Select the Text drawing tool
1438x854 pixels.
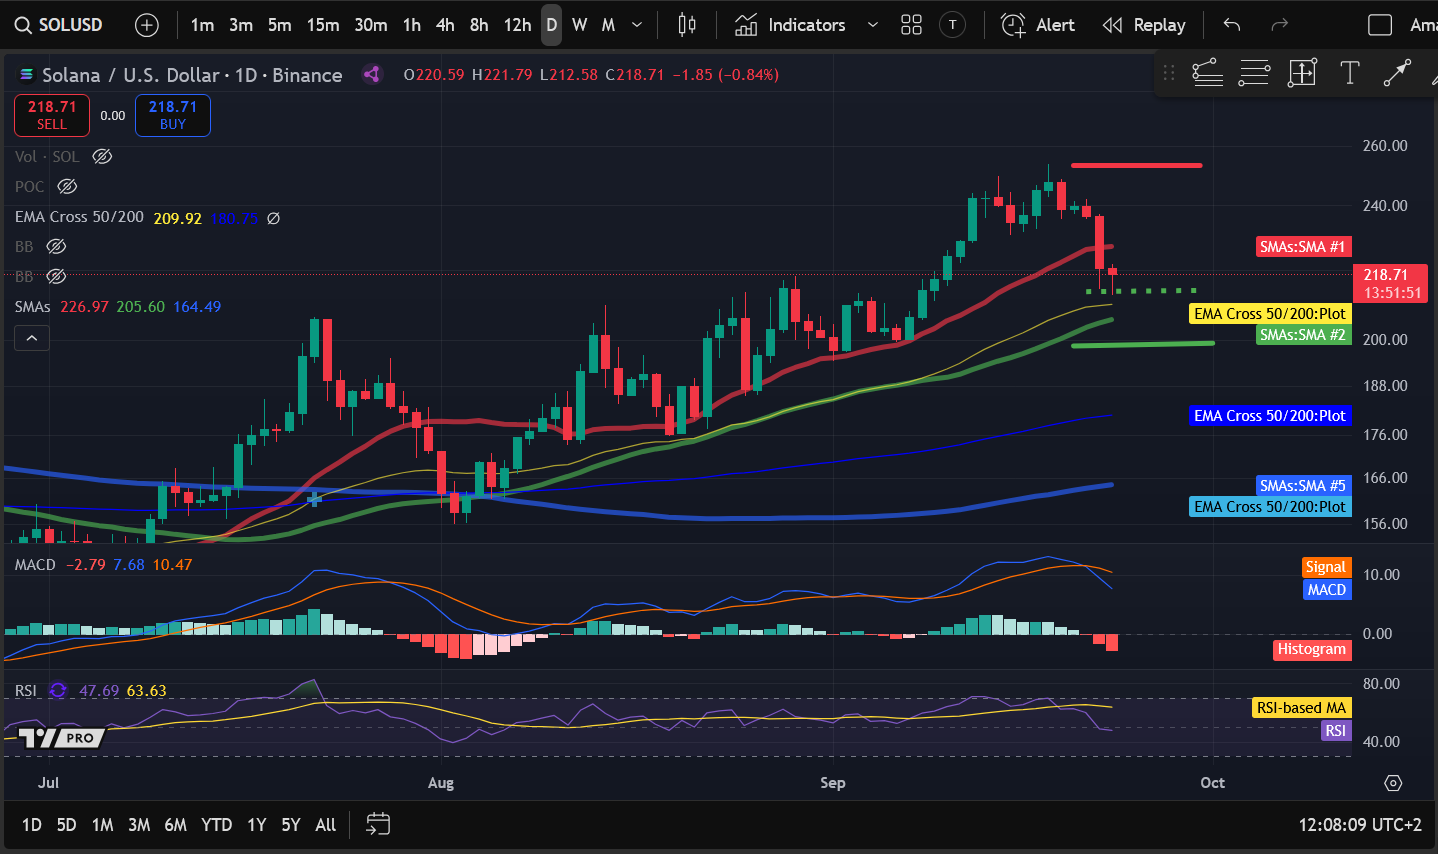pos(1350,72)
